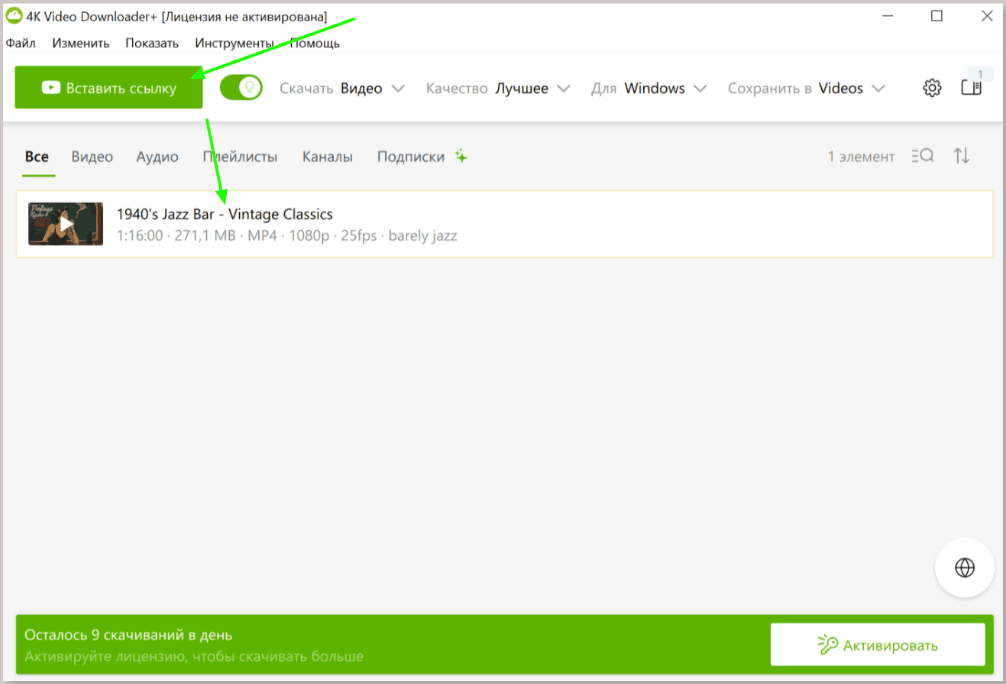
Task: Open the side panel icon with badge
Action: pyautogui.click(x=971, y=86)
